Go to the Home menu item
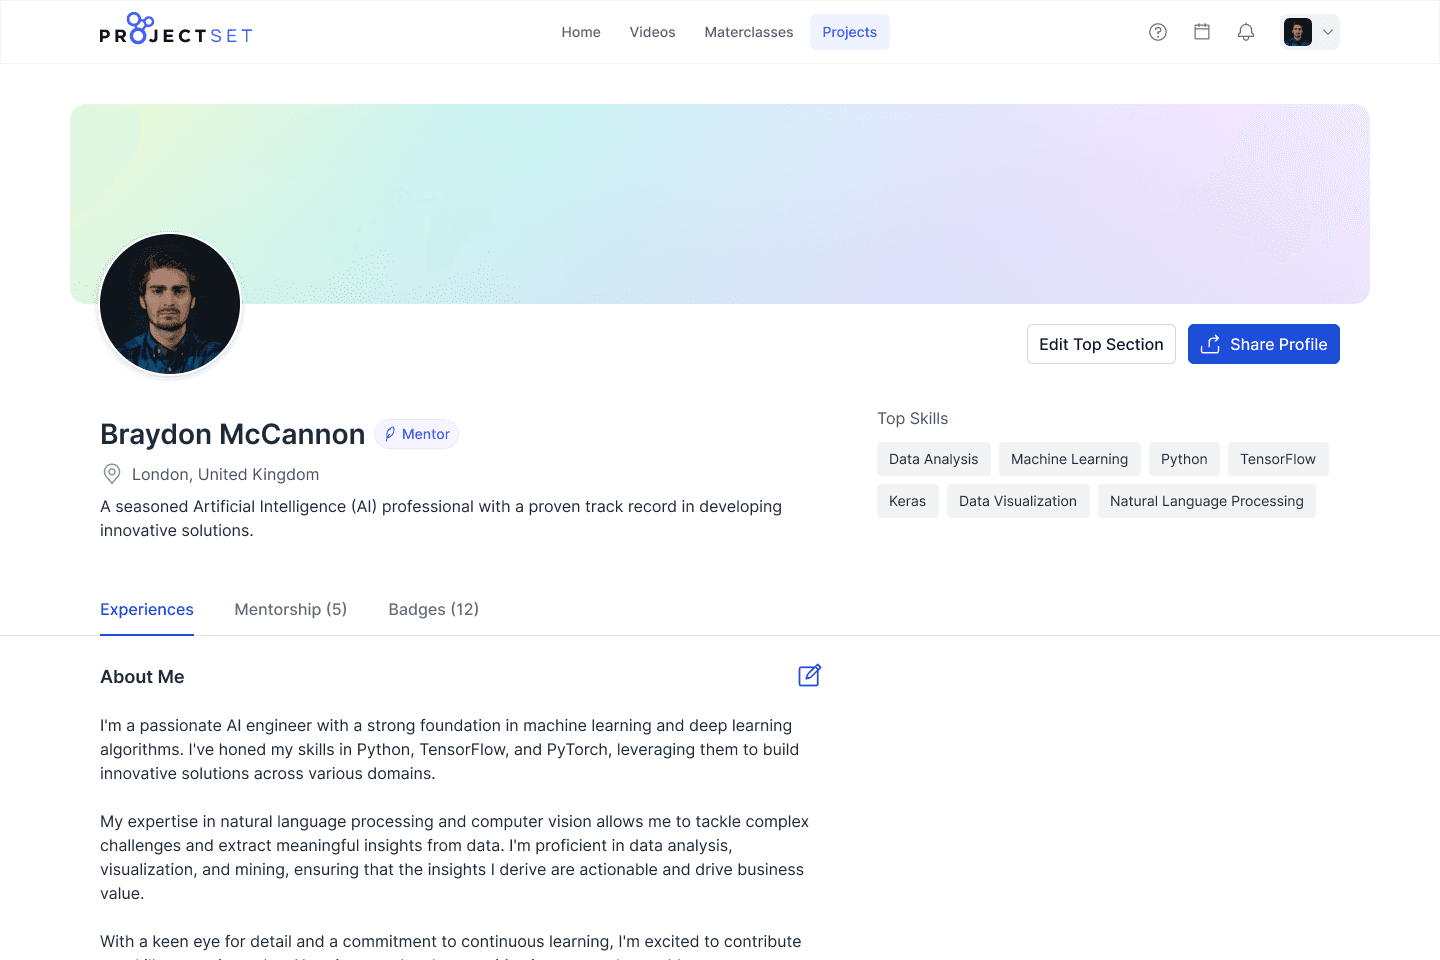This screenshot has height=960, width=1440. (581, 32)
